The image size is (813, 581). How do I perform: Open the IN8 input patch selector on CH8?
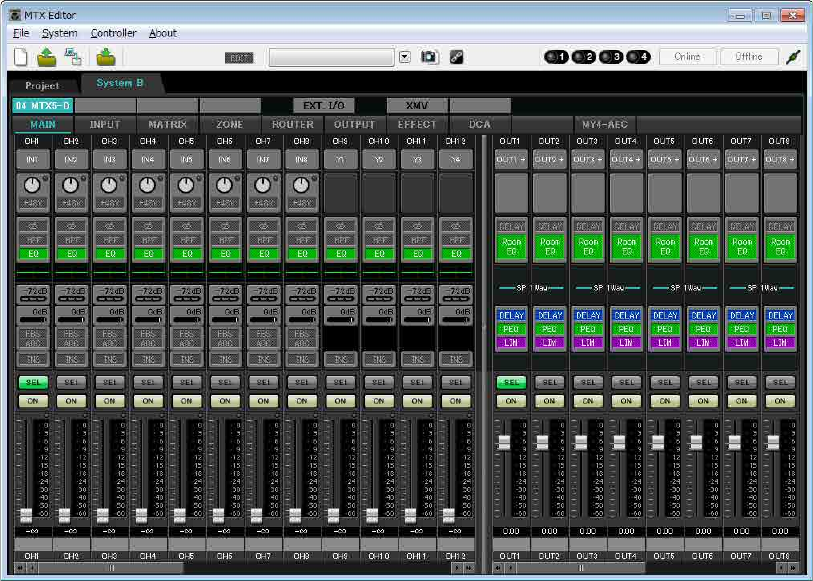point(301,160)
